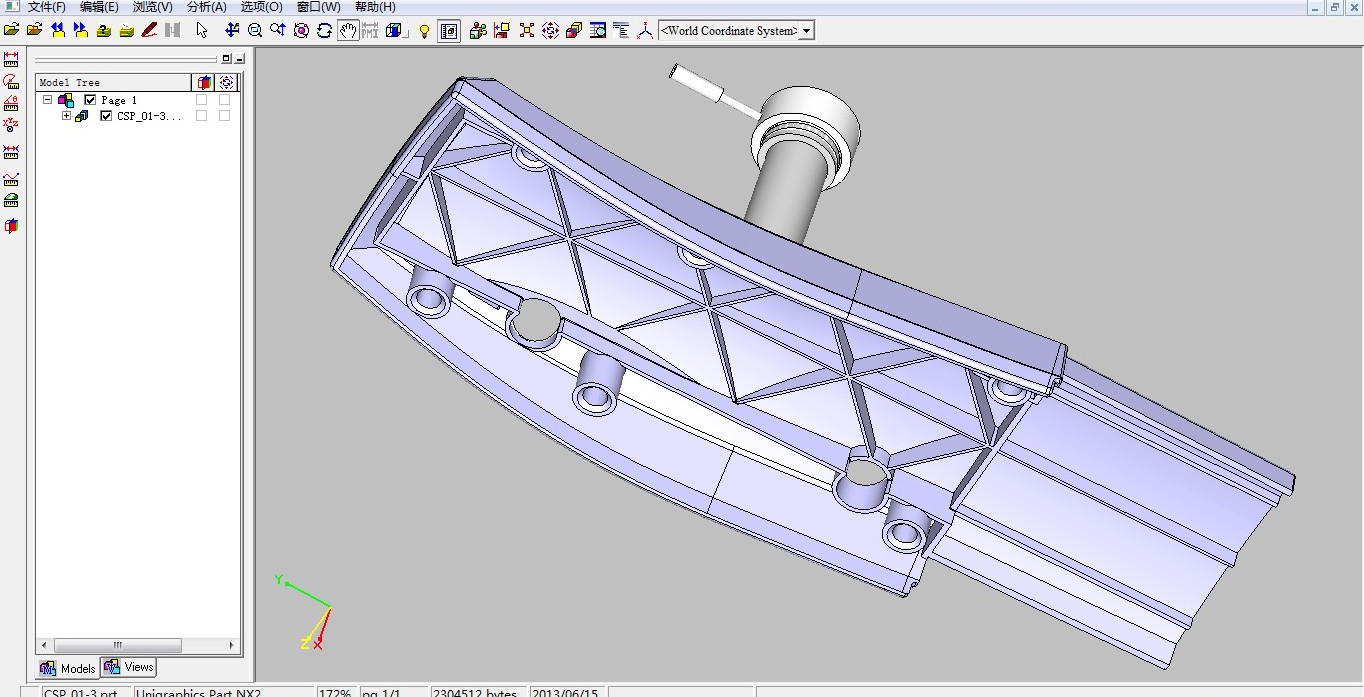Click the 2013/06/15 date status field

tap(566, 692)
